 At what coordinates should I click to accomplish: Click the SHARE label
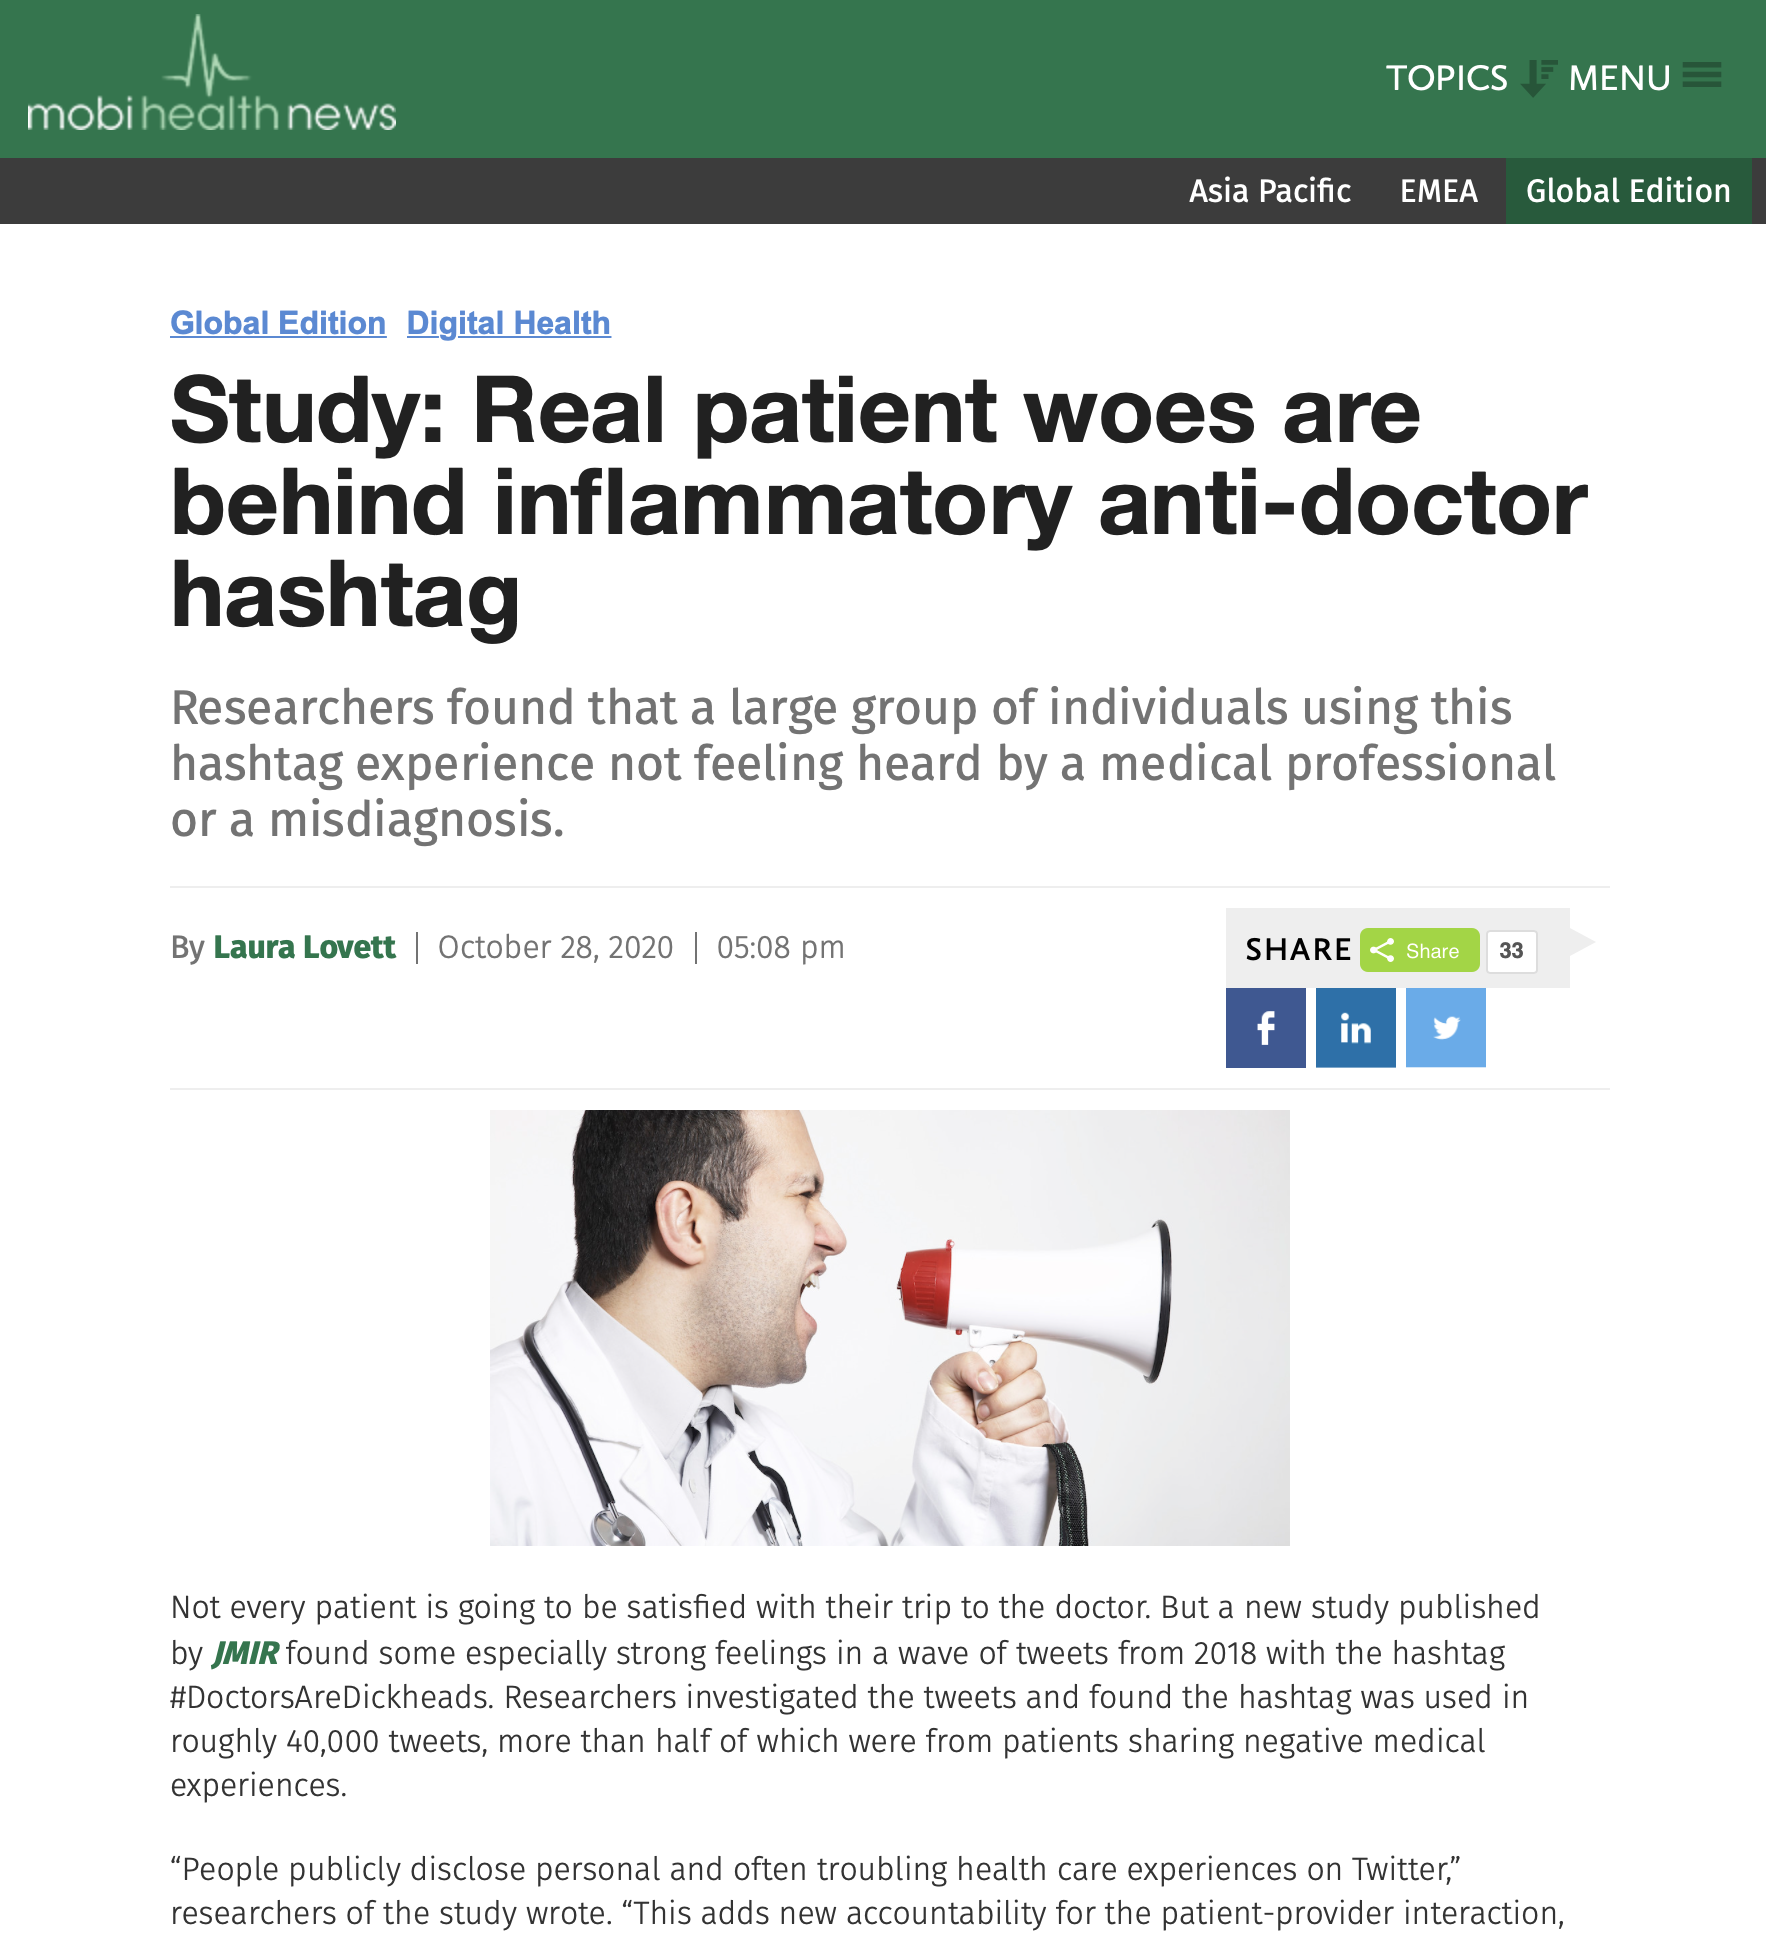pyautogui.click(x=1297, y=949)
